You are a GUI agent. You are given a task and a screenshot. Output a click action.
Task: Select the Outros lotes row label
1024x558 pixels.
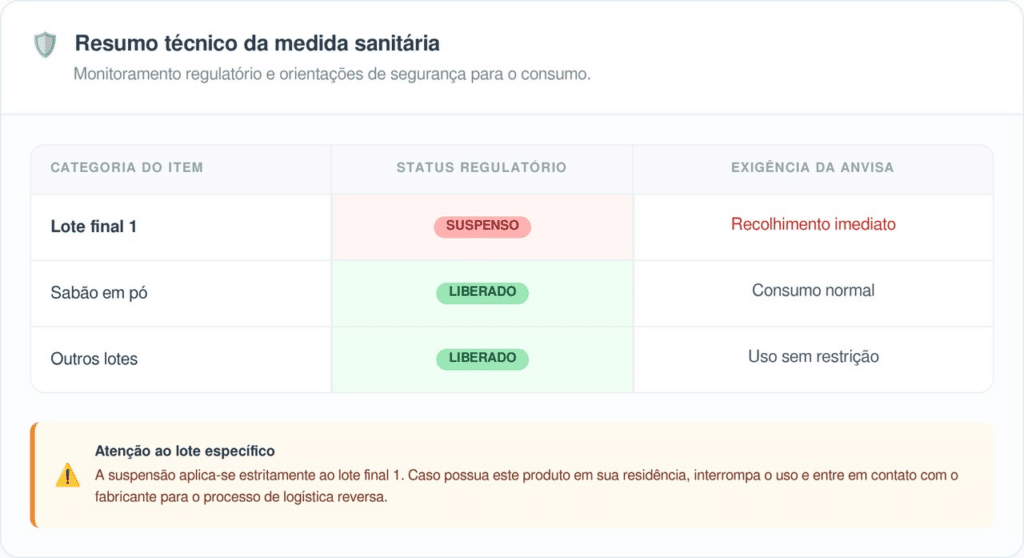tap(94, 359)
